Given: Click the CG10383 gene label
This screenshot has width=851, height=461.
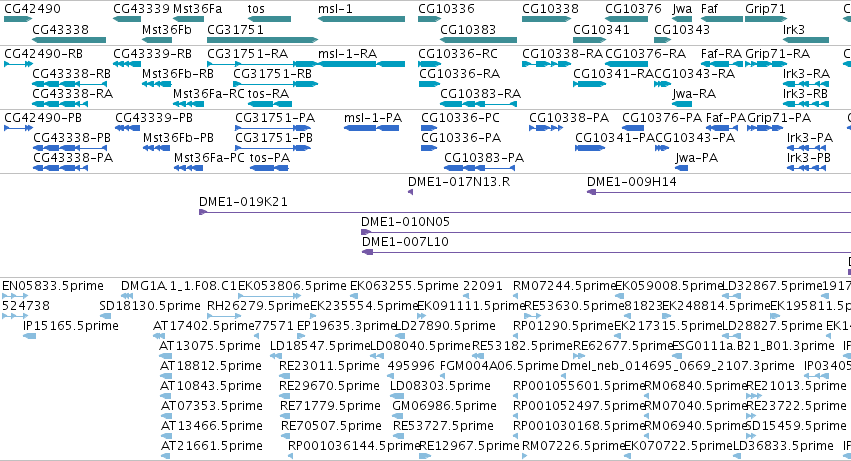Looking at the screenshot, I should 468,30.
